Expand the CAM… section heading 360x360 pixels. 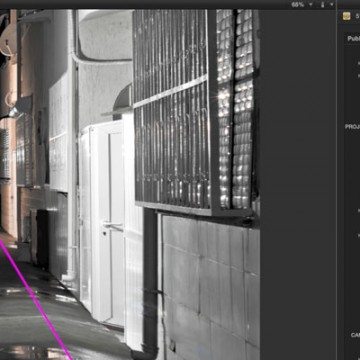click(x=355, y=335)
